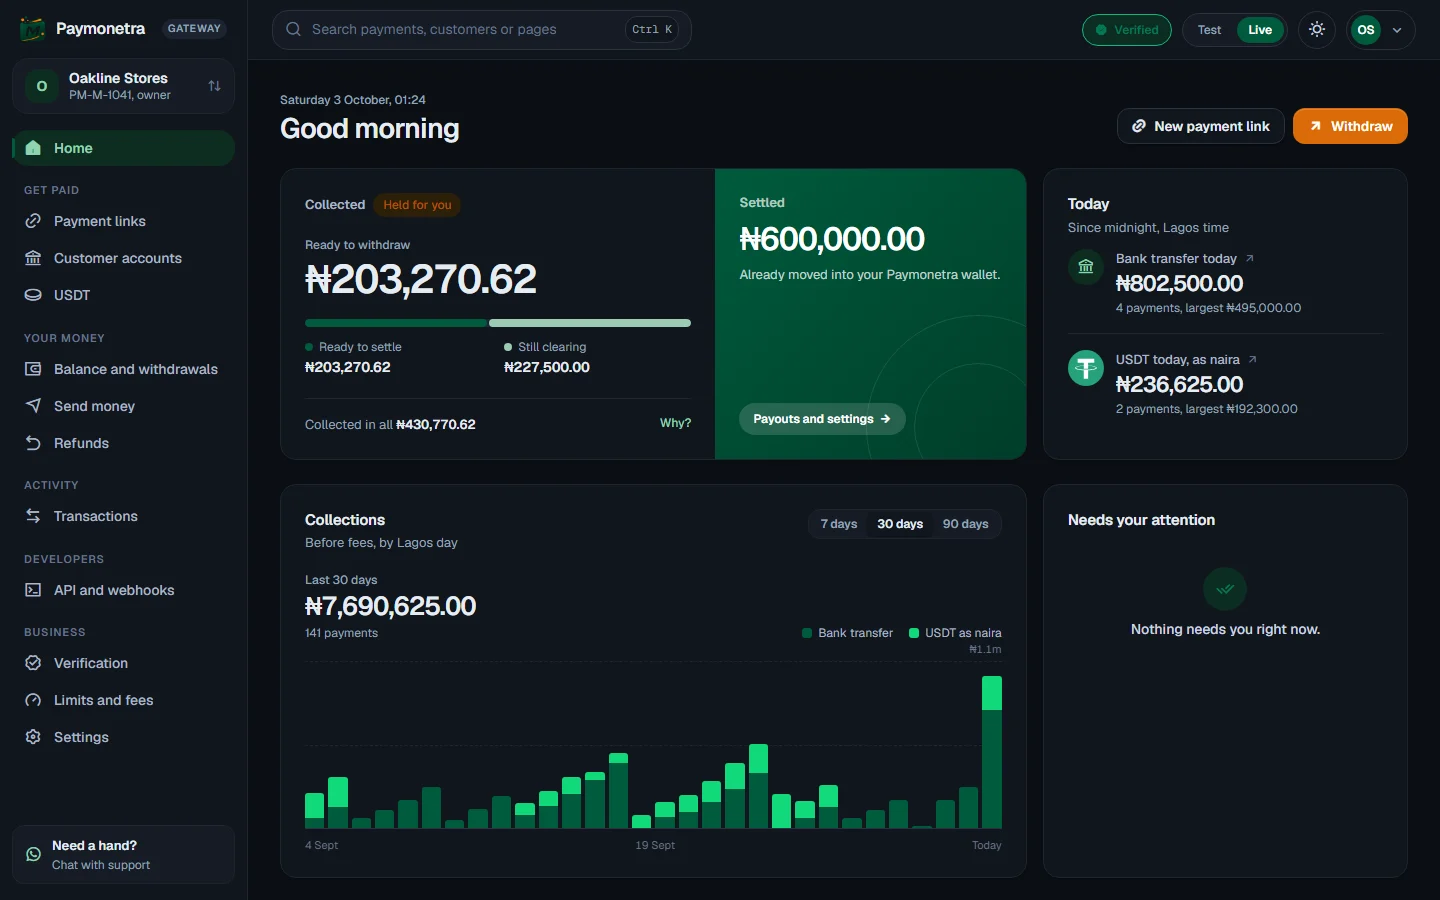The image size is (1440, 900).
Task: Click the Paymonetra logo icon
Action: pyautogui.click(x=32, y=29)
